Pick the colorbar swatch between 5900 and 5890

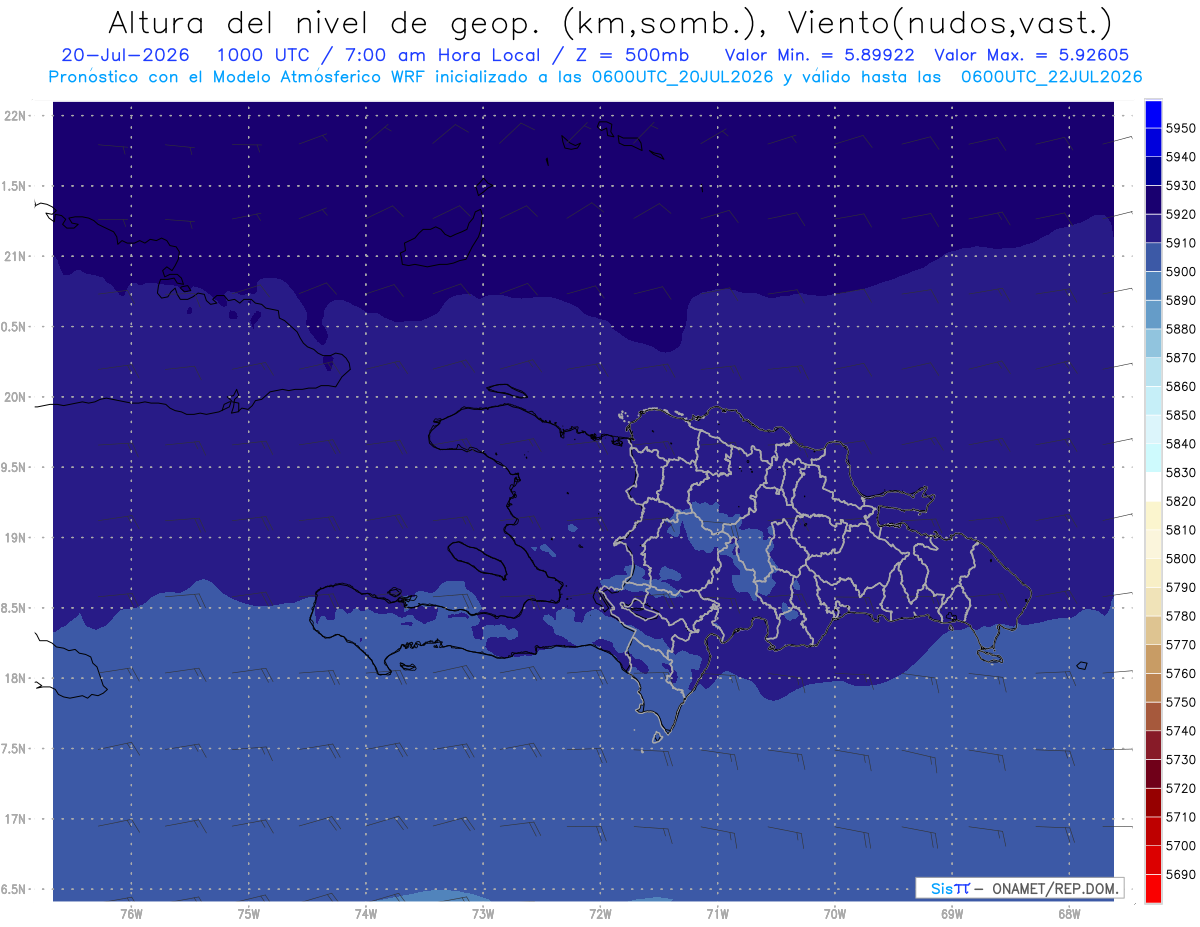pyautogui.click(x=1153, y=286)
